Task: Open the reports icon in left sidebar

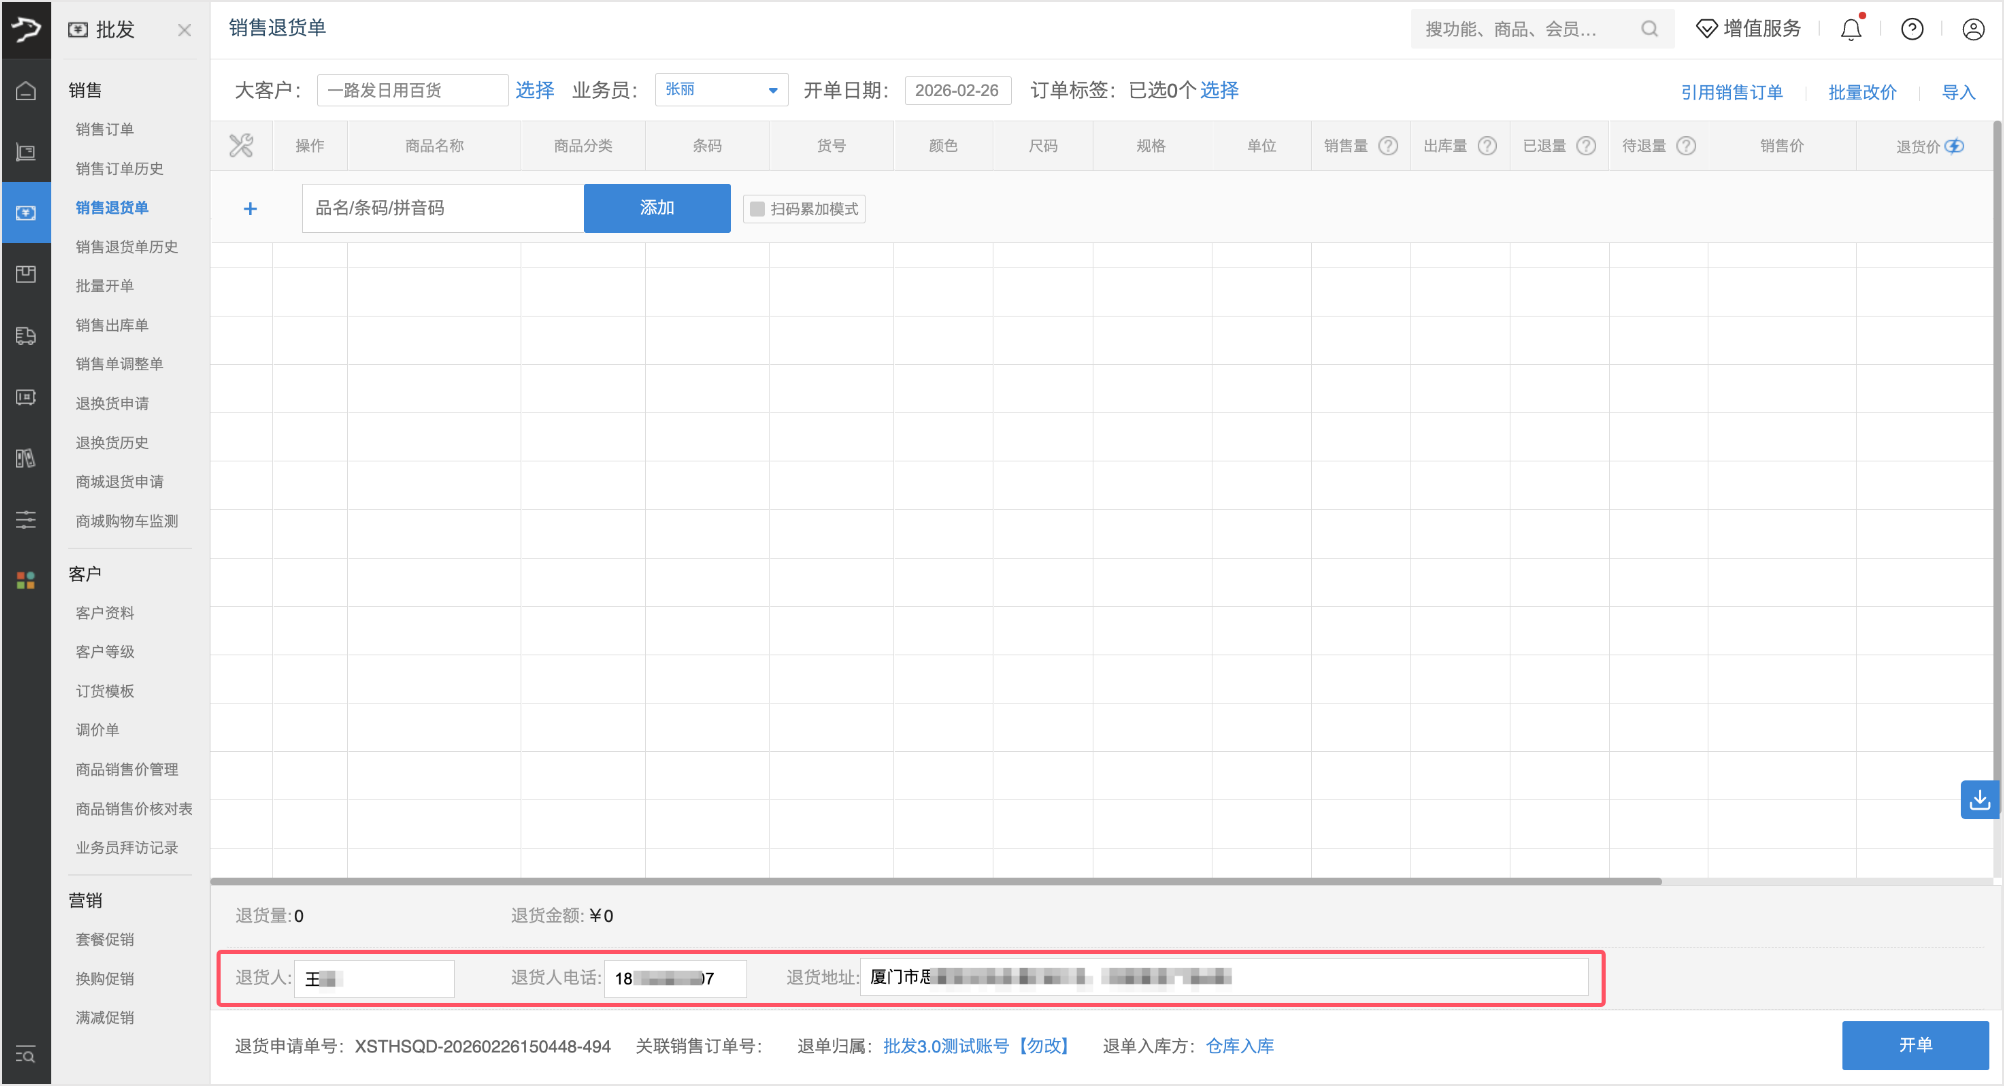Action: 27,459
